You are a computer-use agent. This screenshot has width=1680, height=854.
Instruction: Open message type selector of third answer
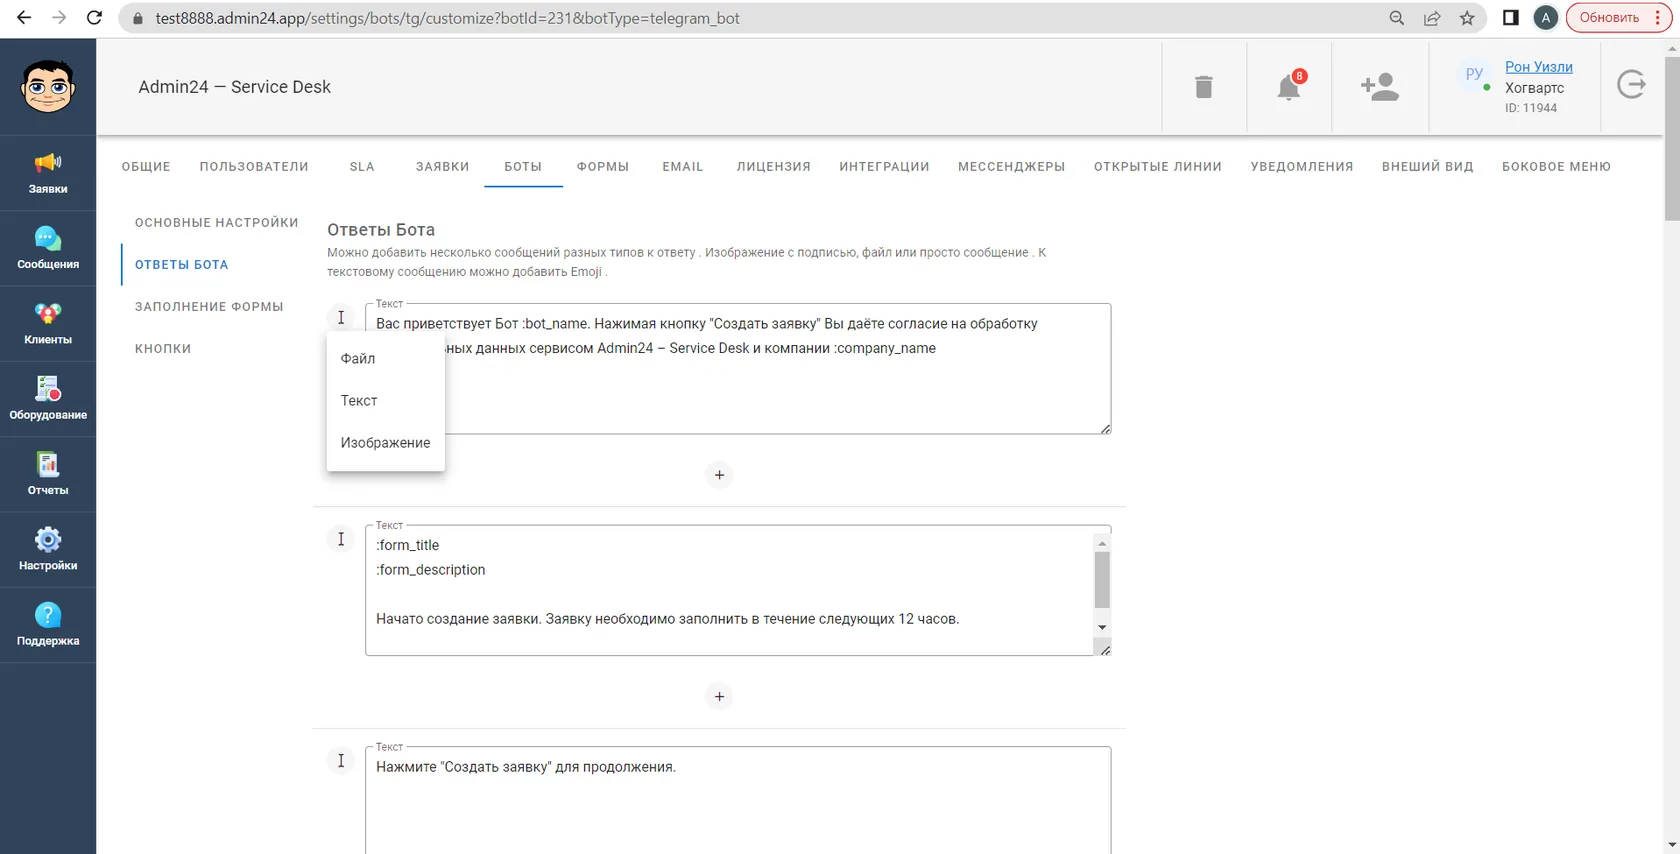click(341, 761)
